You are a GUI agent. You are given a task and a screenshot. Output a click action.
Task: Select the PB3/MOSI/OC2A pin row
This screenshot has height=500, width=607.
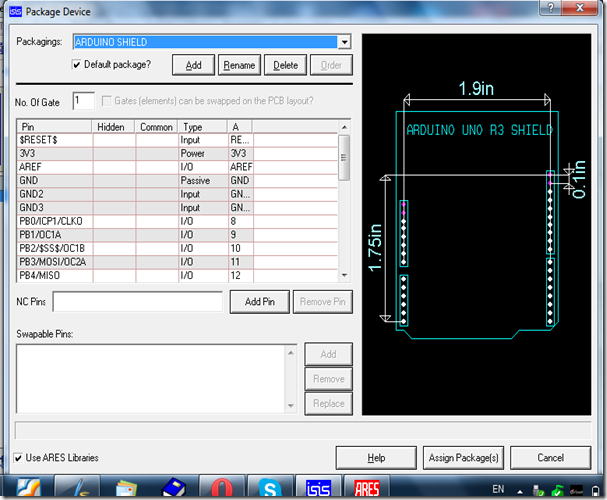[x=177, y=262]
